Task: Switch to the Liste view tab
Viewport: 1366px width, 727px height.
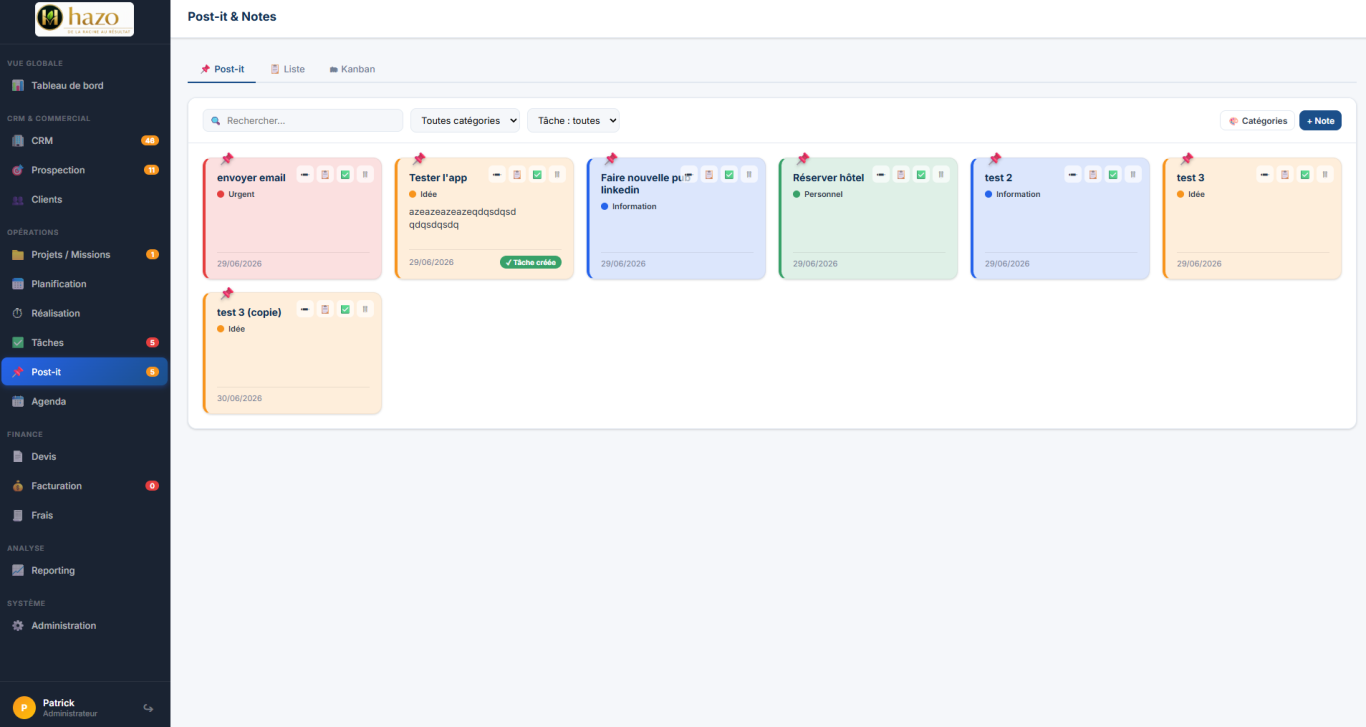Action: pos(288,69)
